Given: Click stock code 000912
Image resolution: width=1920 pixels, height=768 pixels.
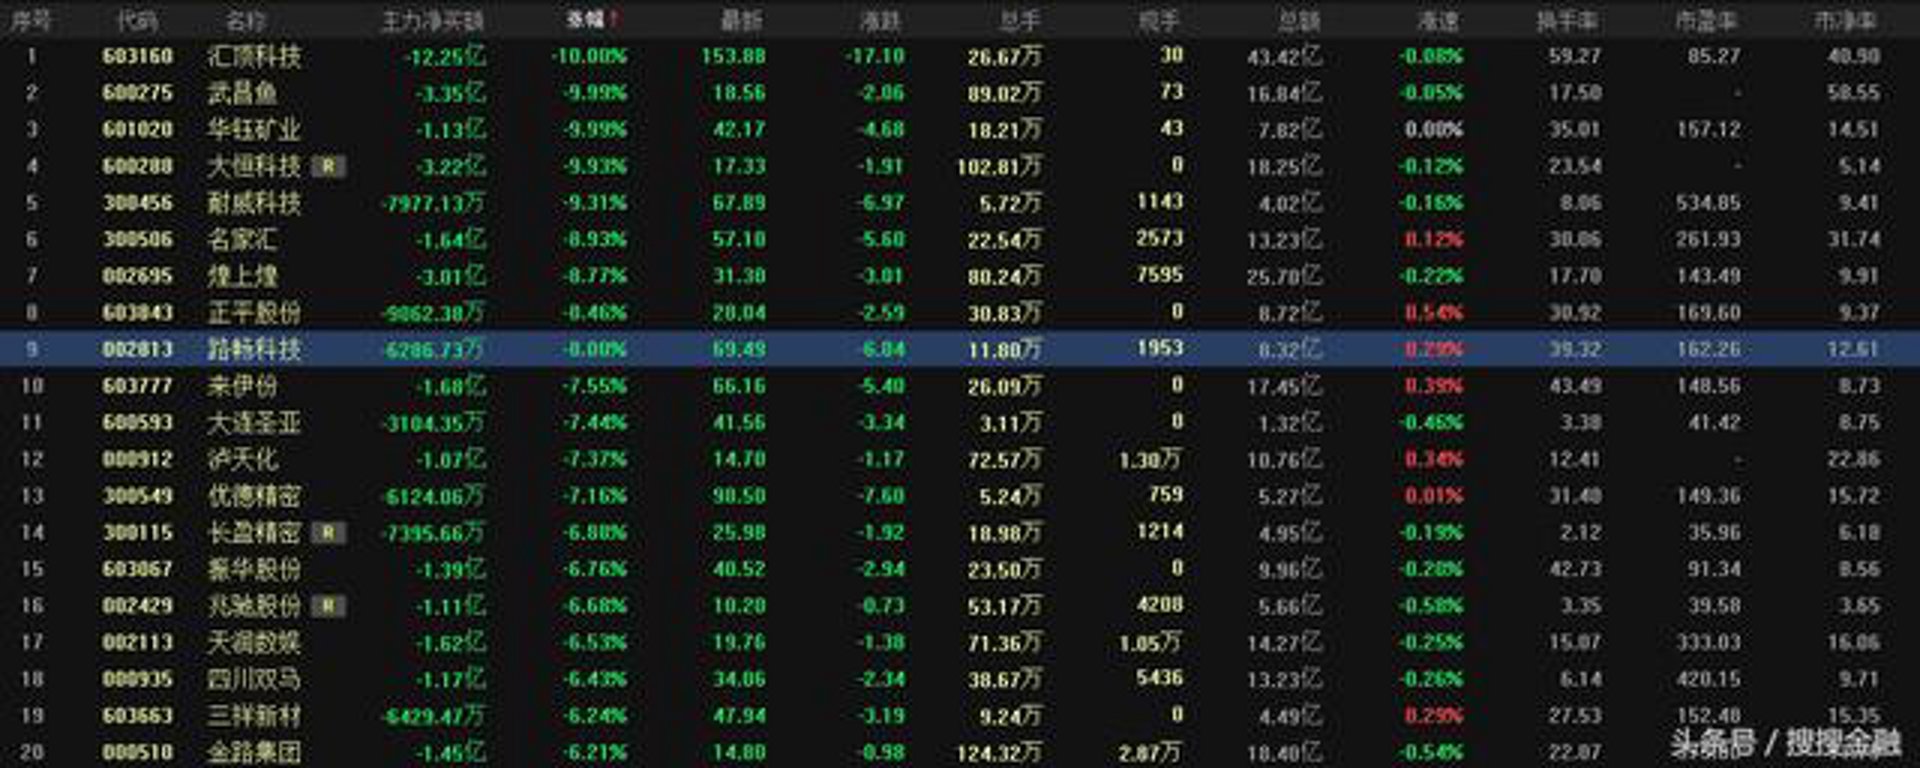Looking at the screenshot, I should [138, 460].
